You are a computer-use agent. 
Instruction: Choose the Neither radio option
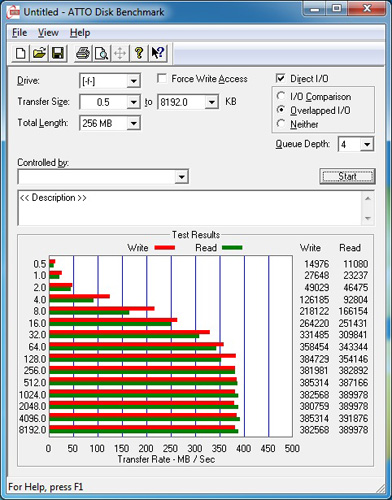coord(281,124)
